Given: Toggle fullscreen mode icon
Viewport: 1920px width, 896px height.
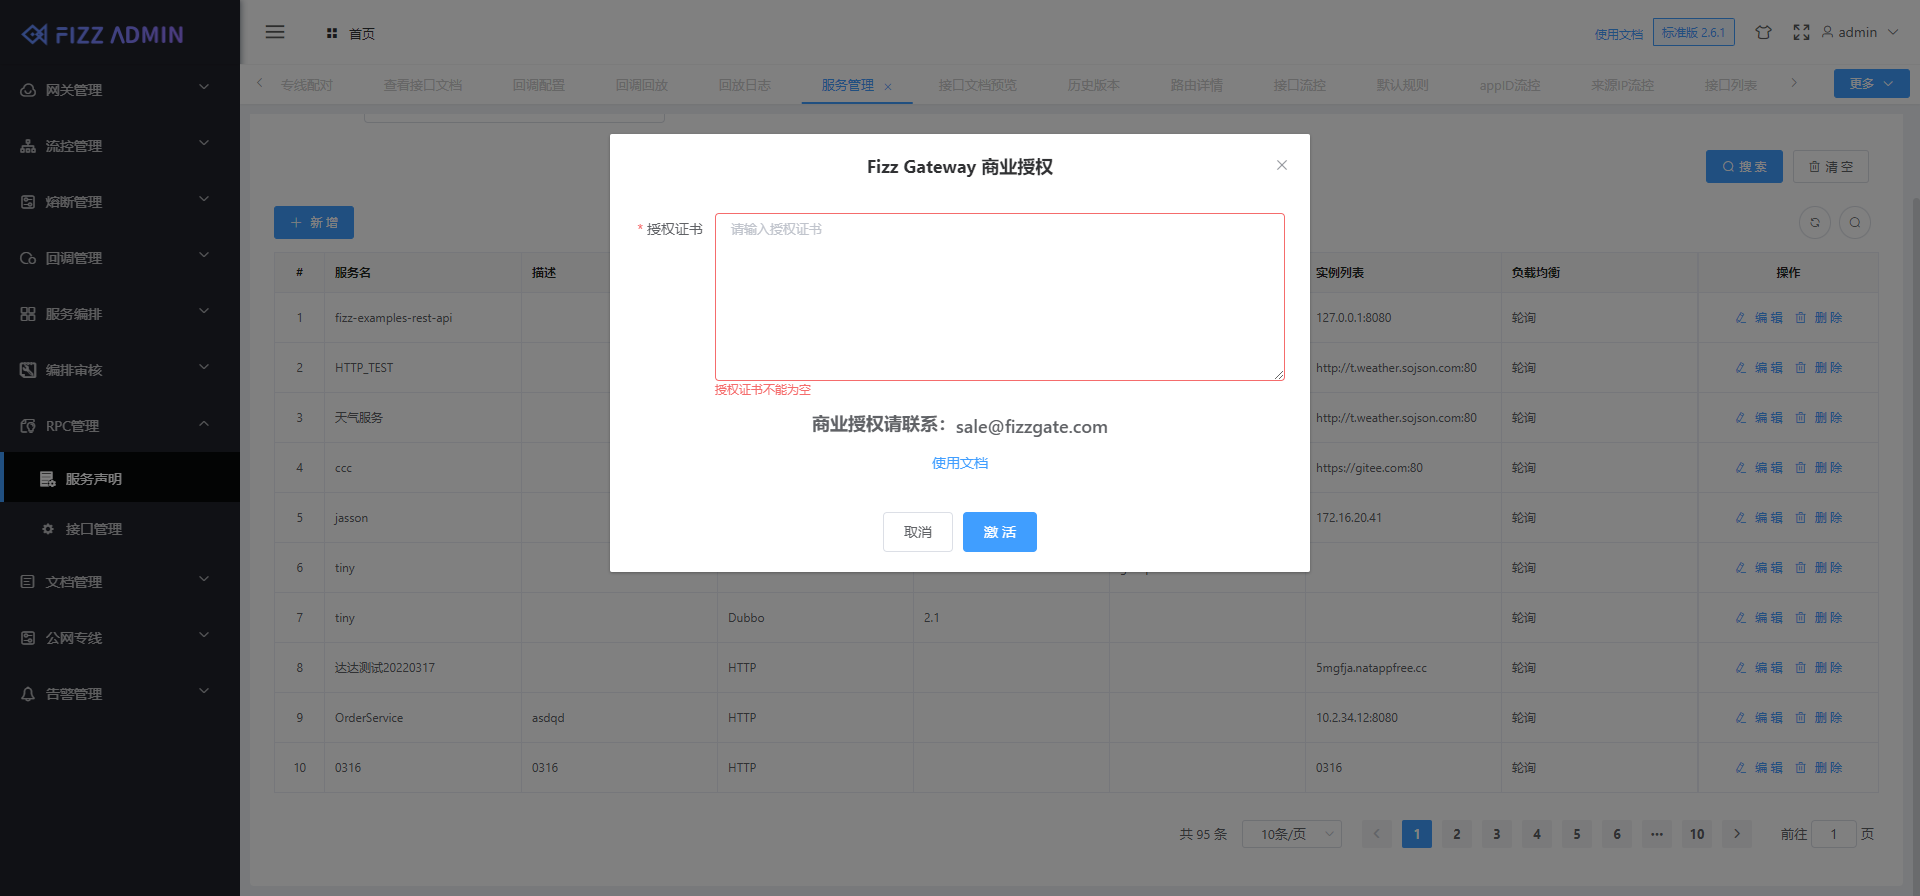Looking at the screenshot, I should pyautogui.click(x=1801, y=32).
